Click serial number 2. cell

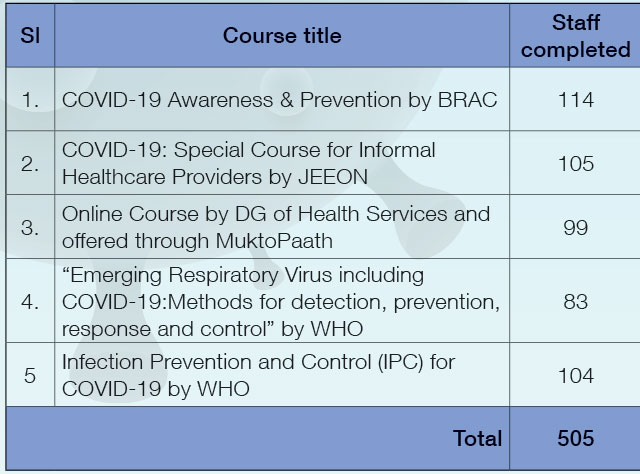[x=30, y=163]
